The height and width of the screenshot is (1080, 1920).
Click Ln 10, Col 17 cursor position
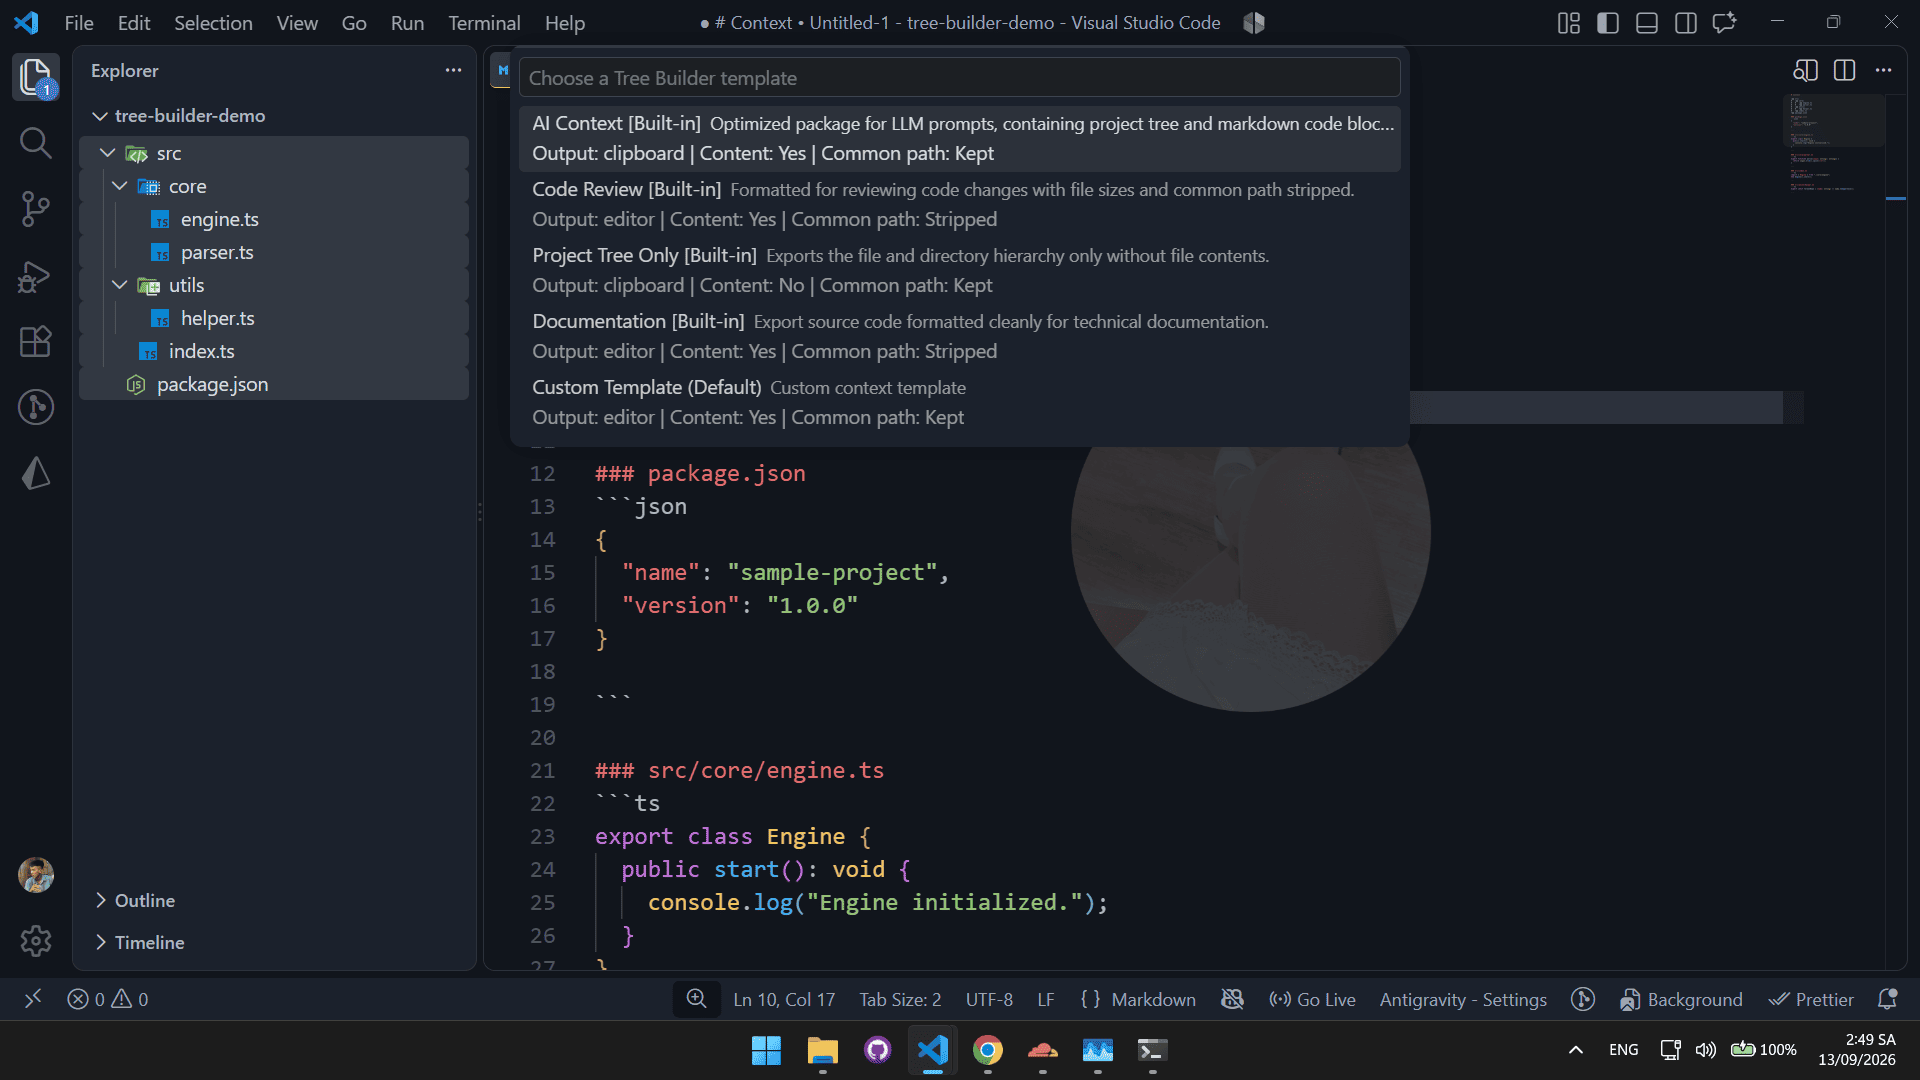point(784,999)
